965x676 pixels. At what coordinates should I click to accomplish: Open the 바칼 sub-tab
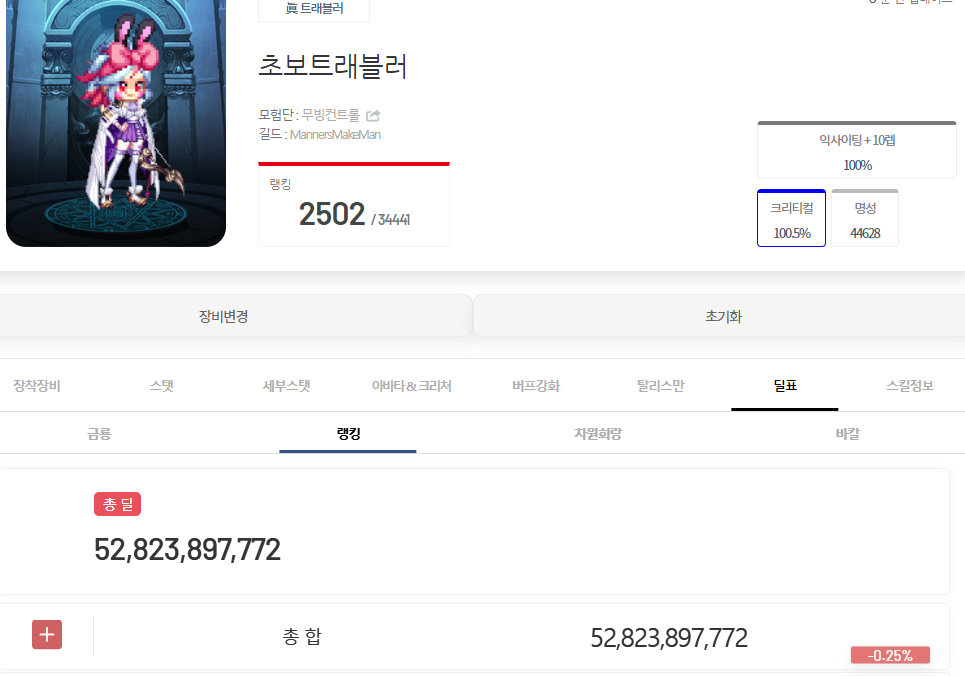click(847, 433)
